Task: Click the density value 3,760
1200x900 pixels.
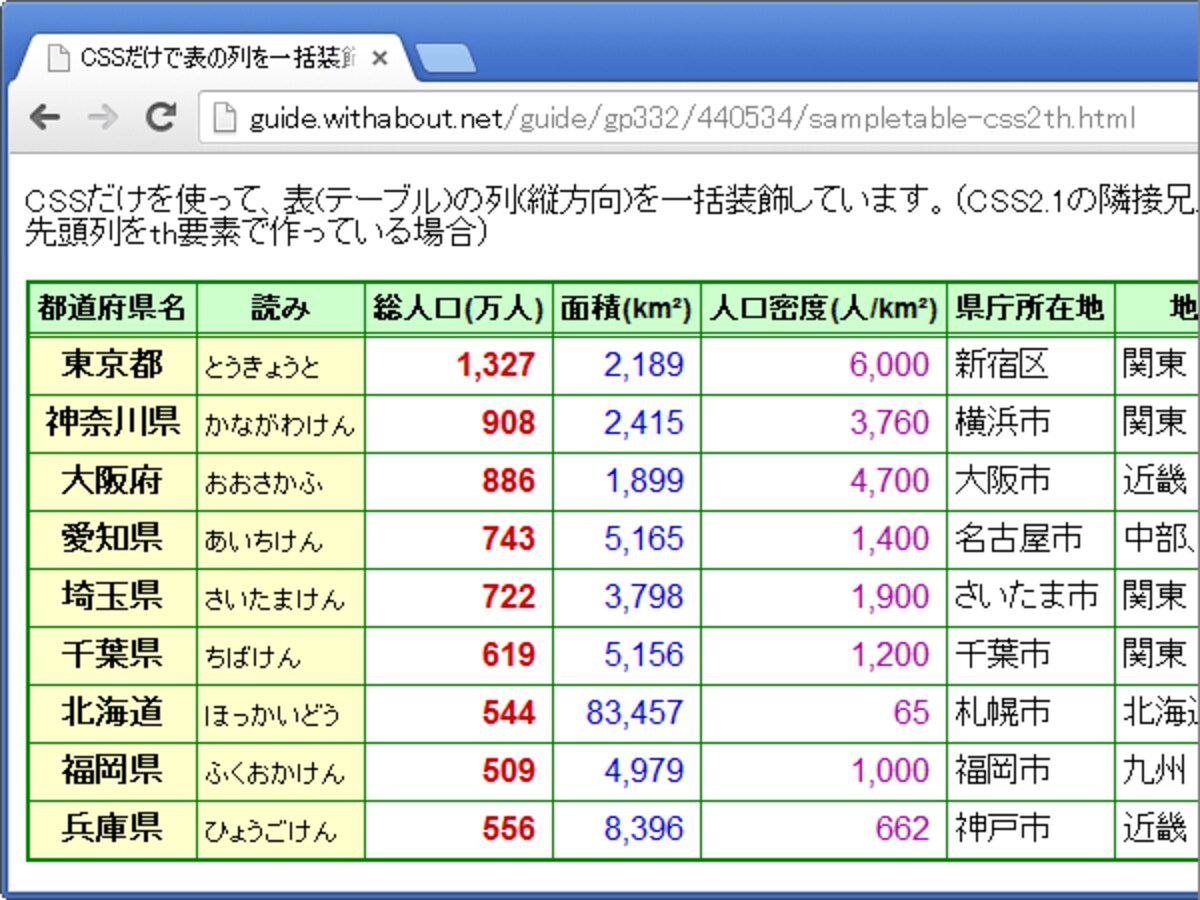Action: 890,424
